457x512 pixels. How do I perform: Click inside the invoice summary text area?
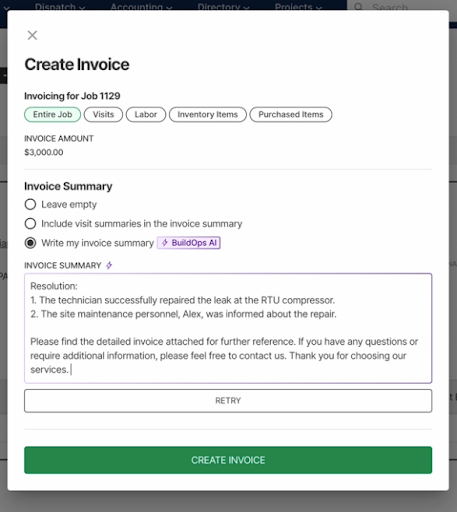pos(228,328)
